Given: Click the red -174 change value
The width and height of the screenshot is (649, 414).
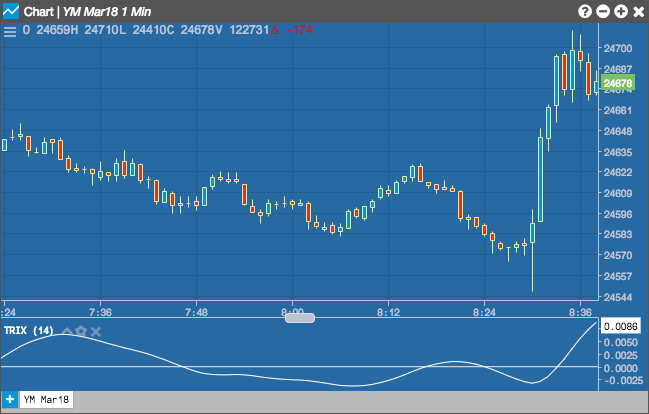Looking at the screenshot, I should point(299,30).
